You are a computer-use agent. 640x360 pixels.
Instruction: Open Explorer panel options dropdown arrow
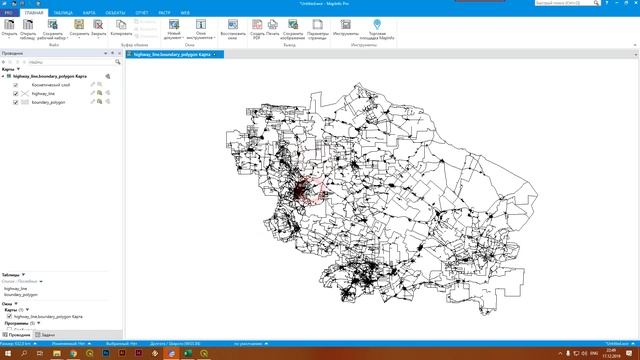tap(105, 53)
